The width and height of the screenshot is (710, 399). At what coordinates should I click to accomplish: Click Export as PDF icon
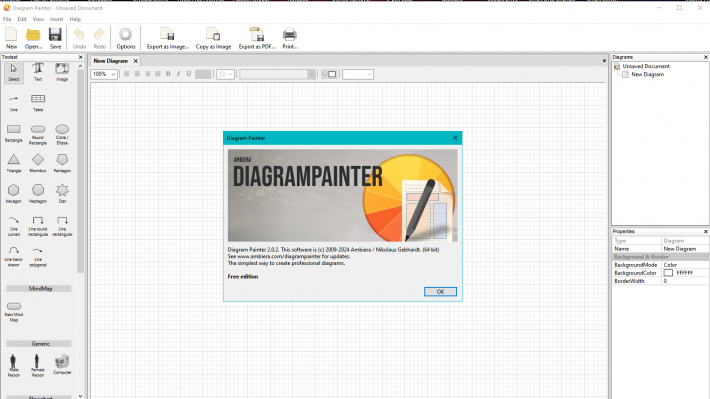click(x=257, y=38)
